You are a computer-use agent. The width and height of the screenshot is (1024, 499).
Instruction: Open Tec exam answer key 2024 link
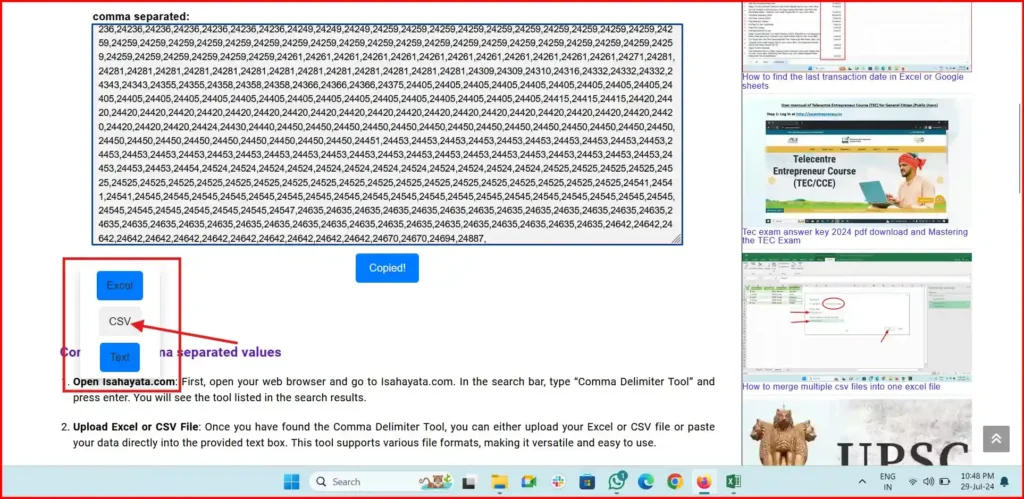[854, 236]
